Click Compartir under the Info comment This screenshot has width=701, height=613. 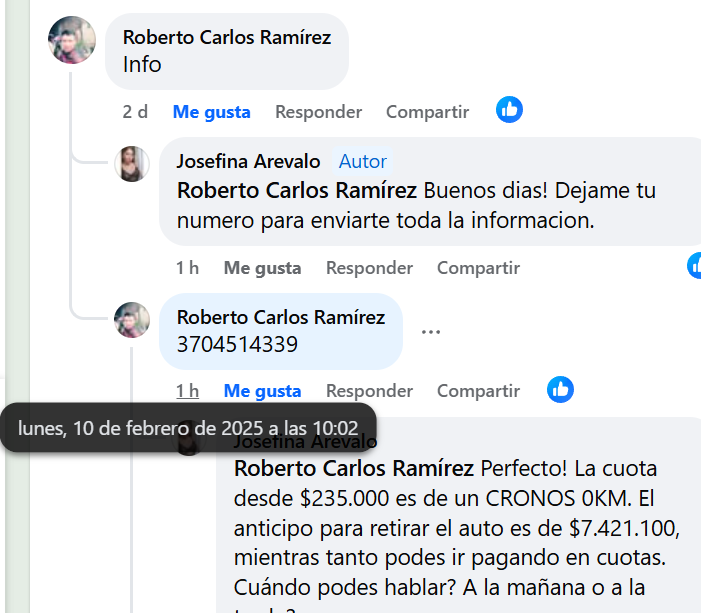pyautogui.click(x=427, y=112)
